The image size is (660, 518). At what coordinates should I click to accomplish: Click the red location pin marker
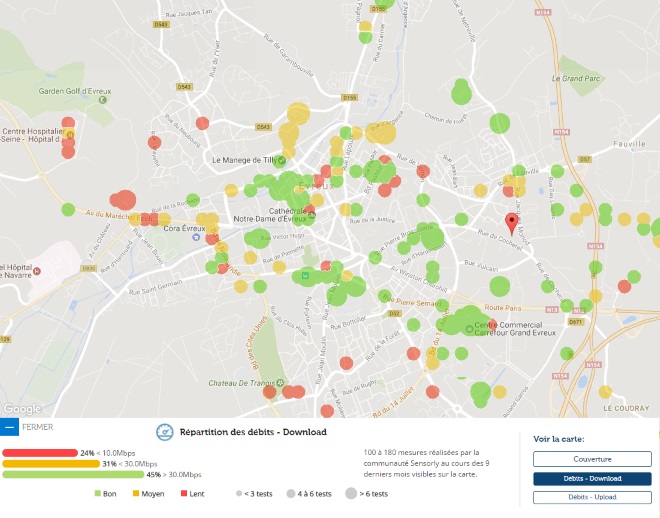512,222
